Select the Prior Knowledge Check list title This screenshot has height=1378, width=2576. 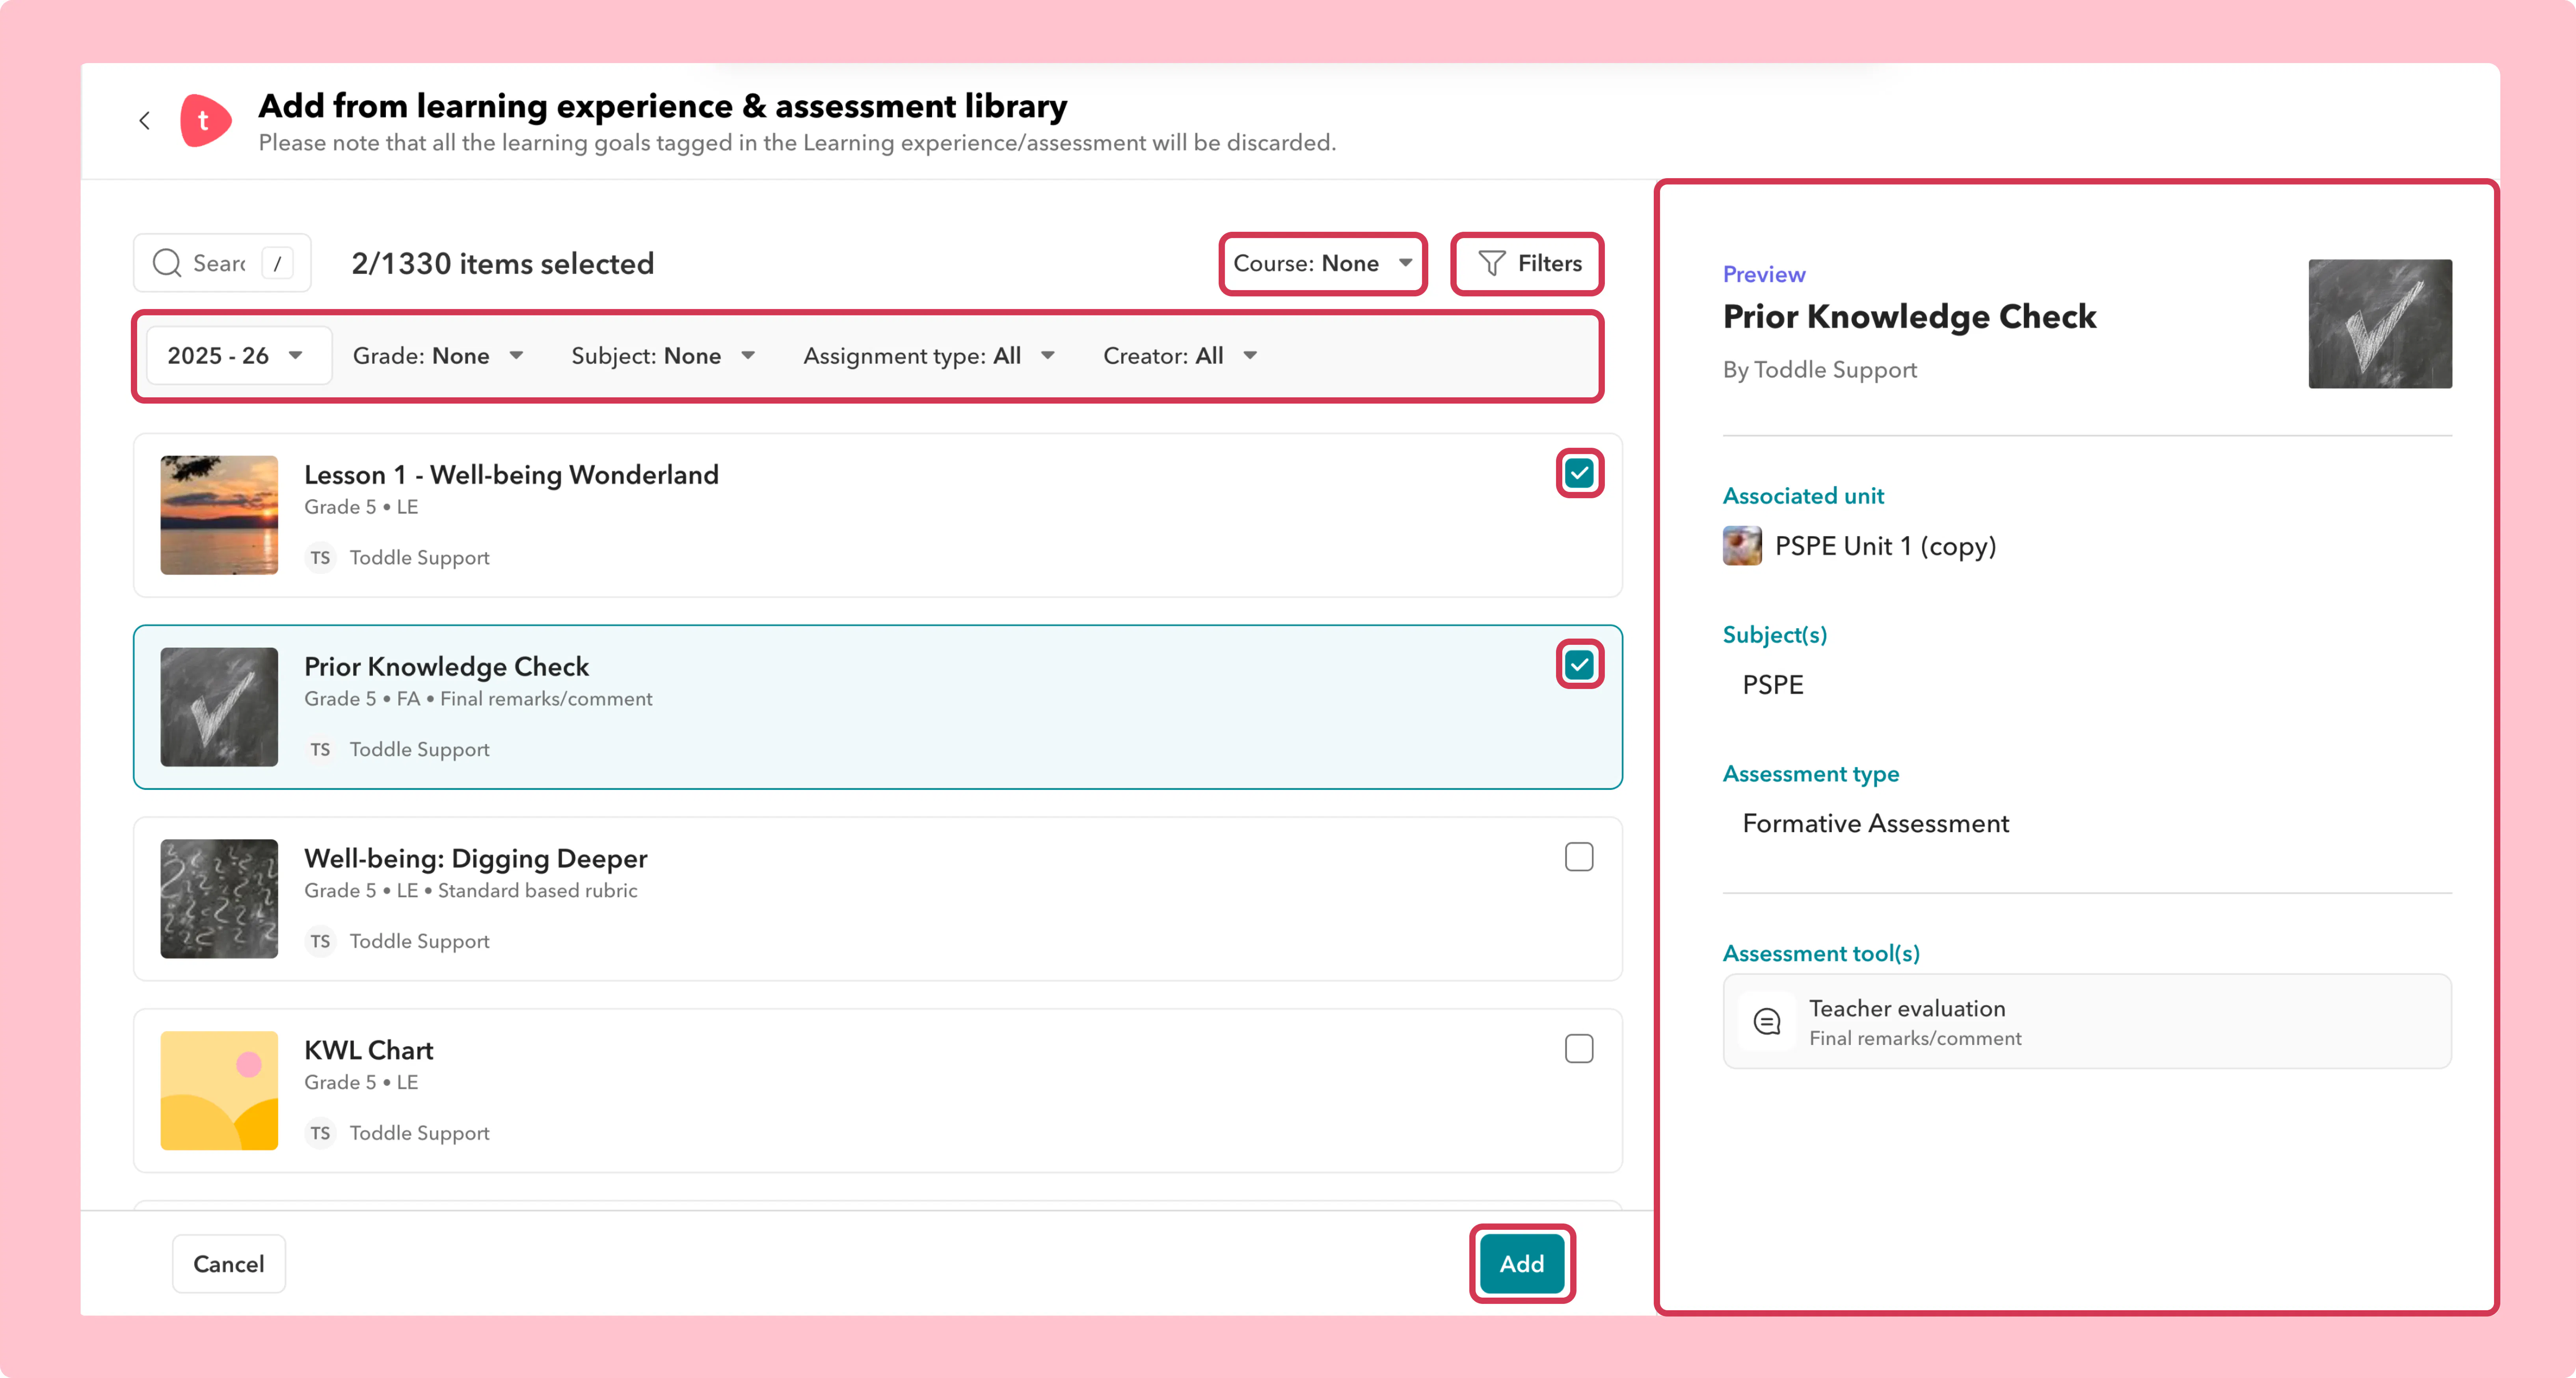pos(446,667)
